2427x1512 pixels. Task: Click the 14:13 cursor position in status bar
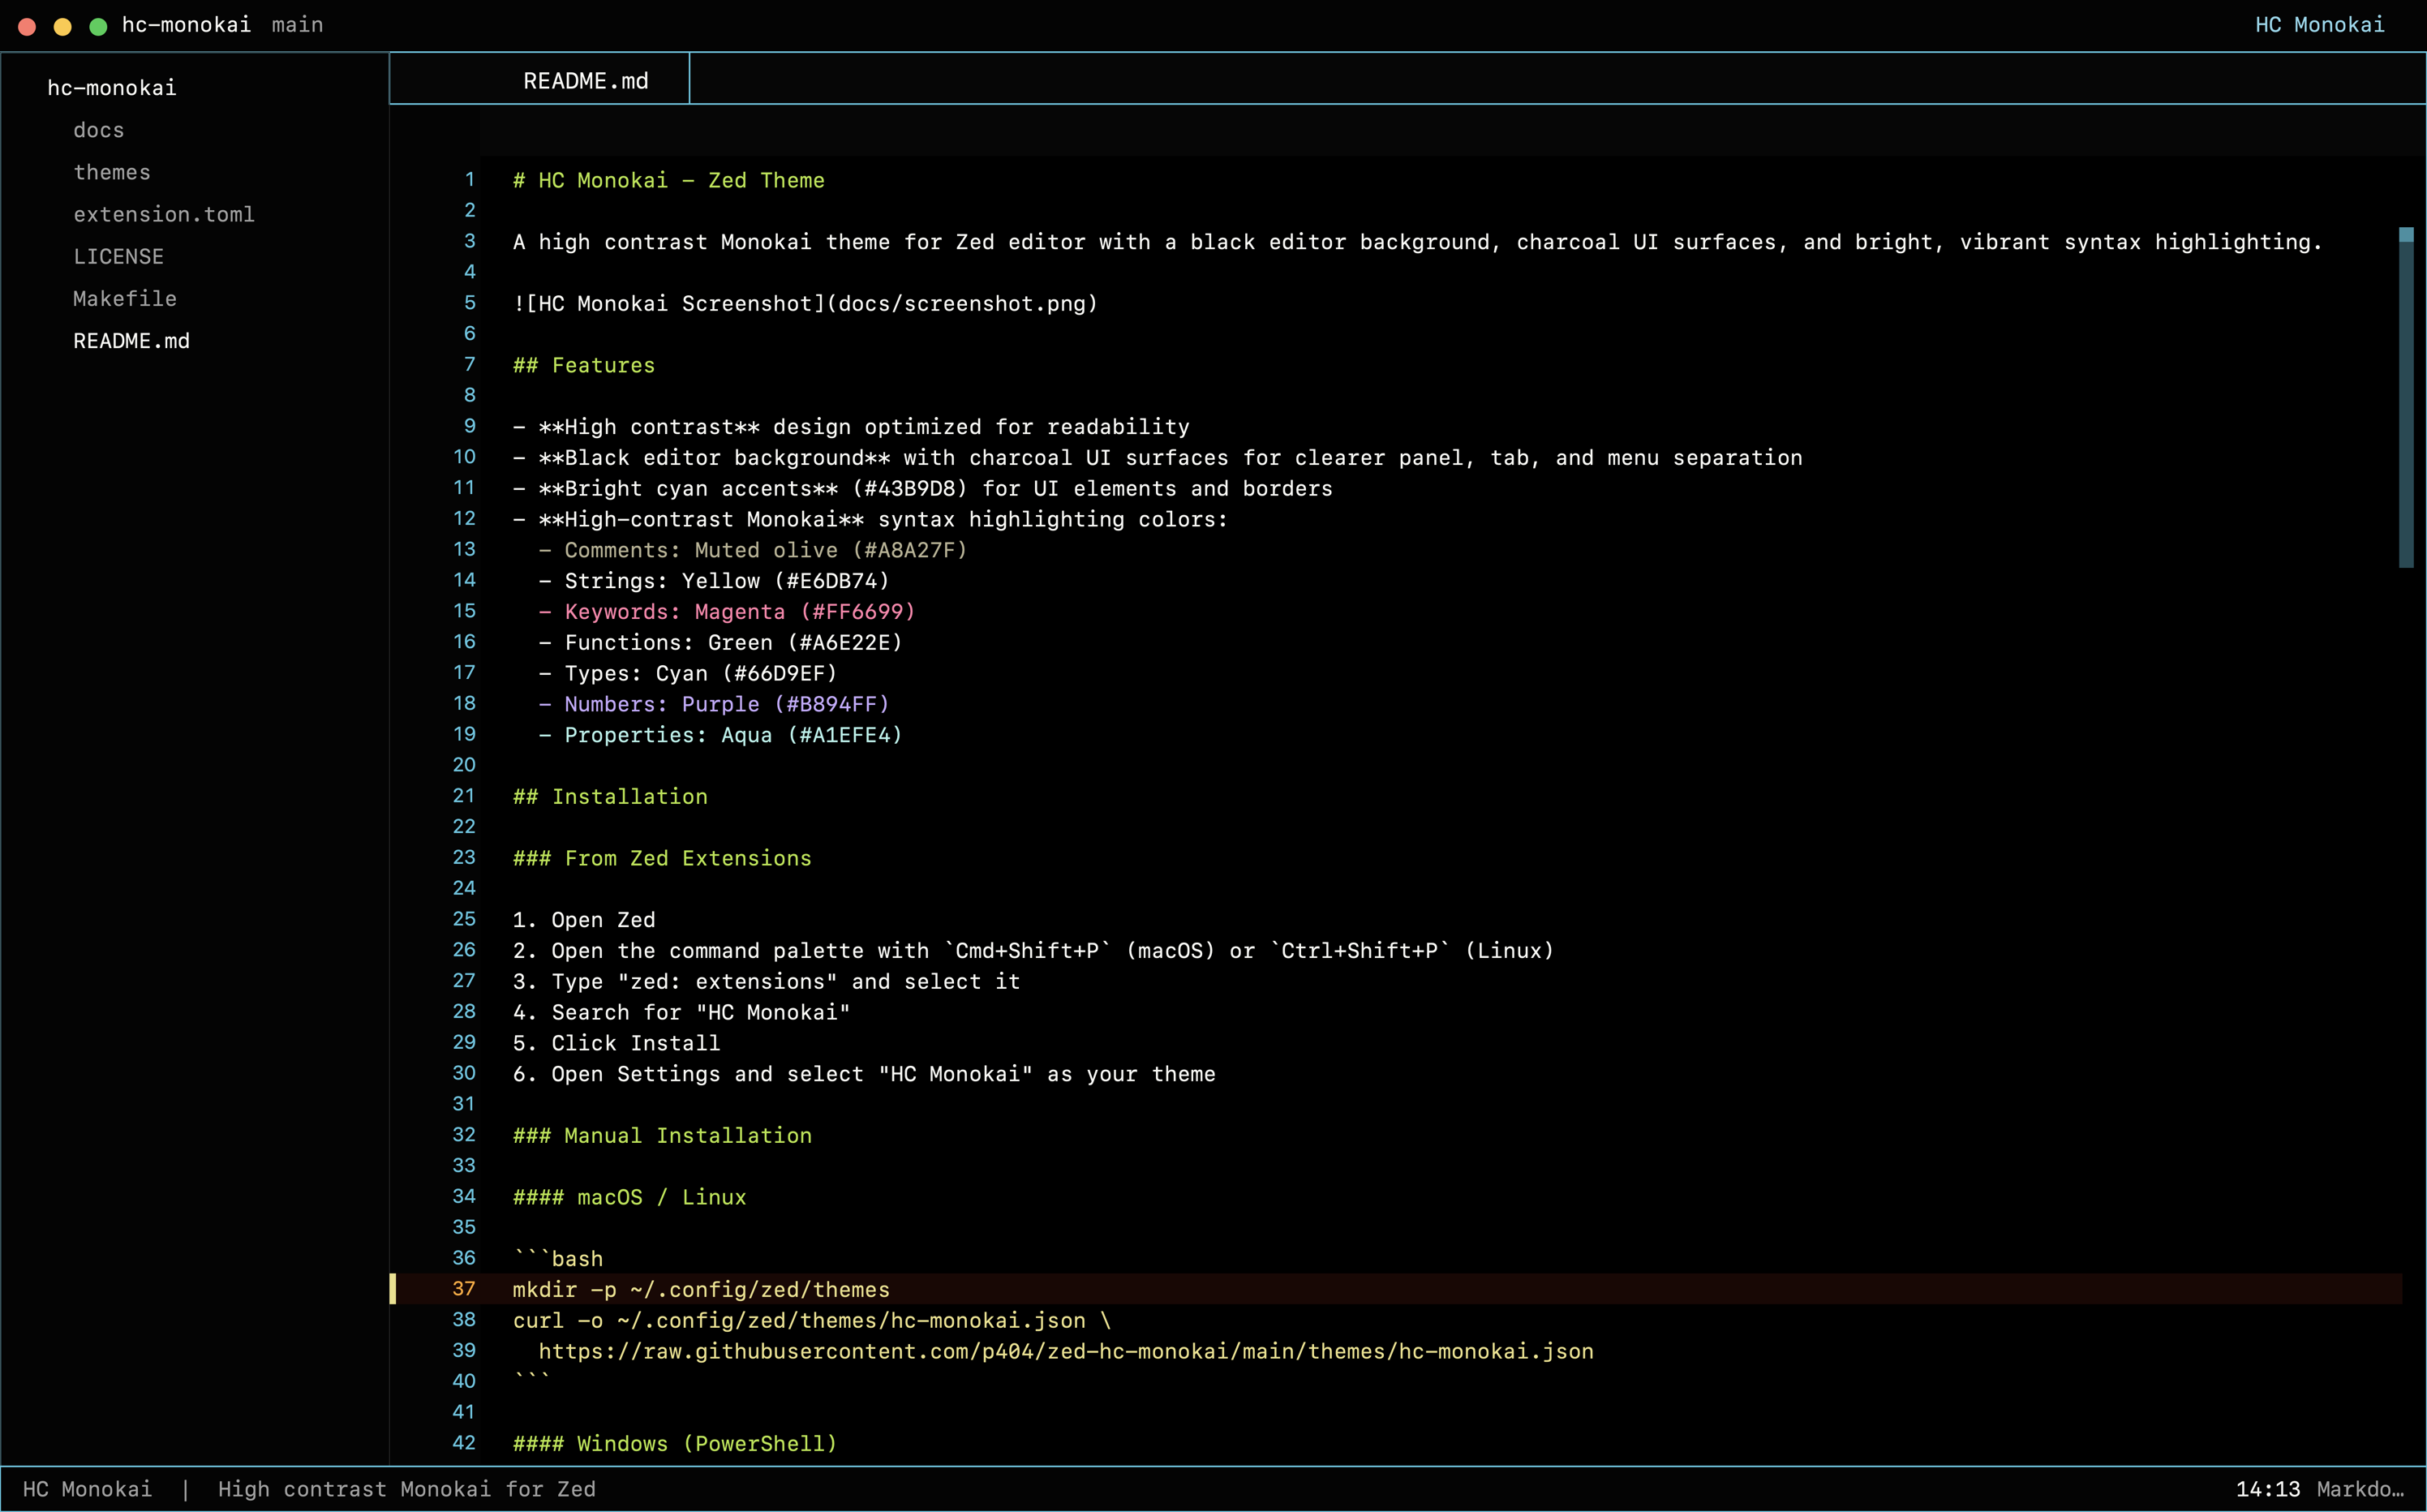coord(2267,1489)
